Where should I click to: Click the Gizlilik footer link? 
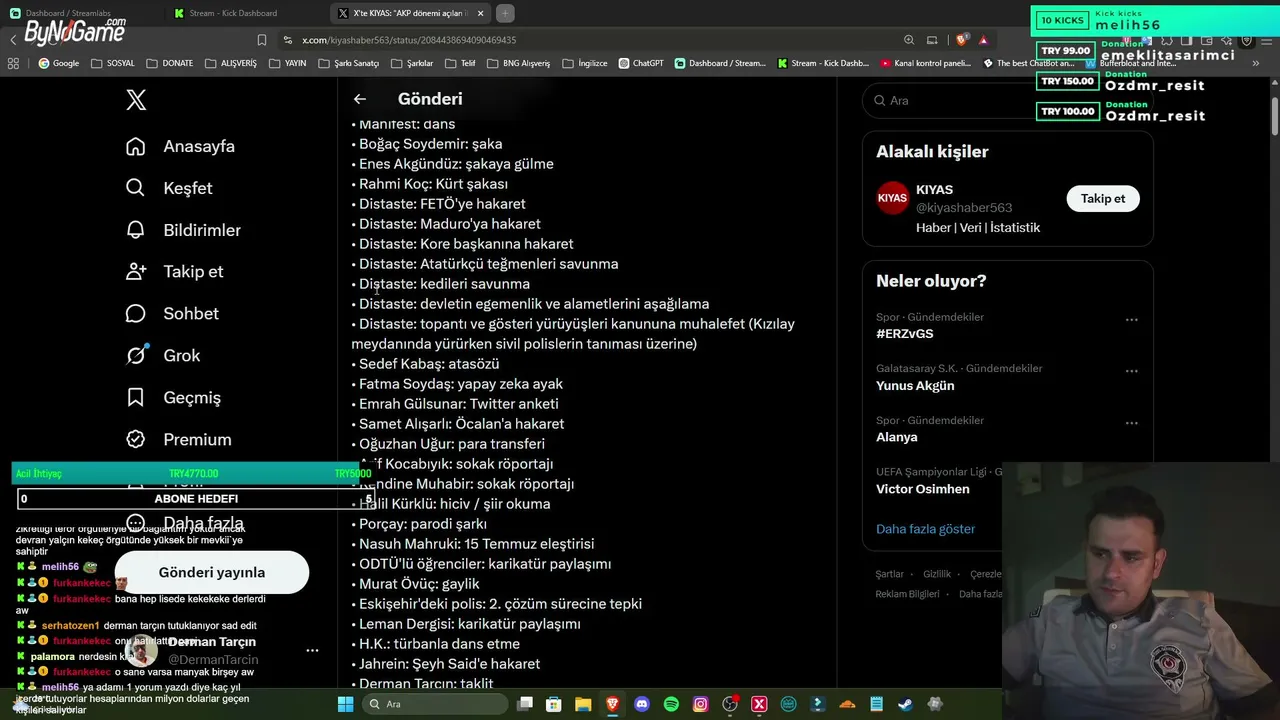tap(937, 574)
